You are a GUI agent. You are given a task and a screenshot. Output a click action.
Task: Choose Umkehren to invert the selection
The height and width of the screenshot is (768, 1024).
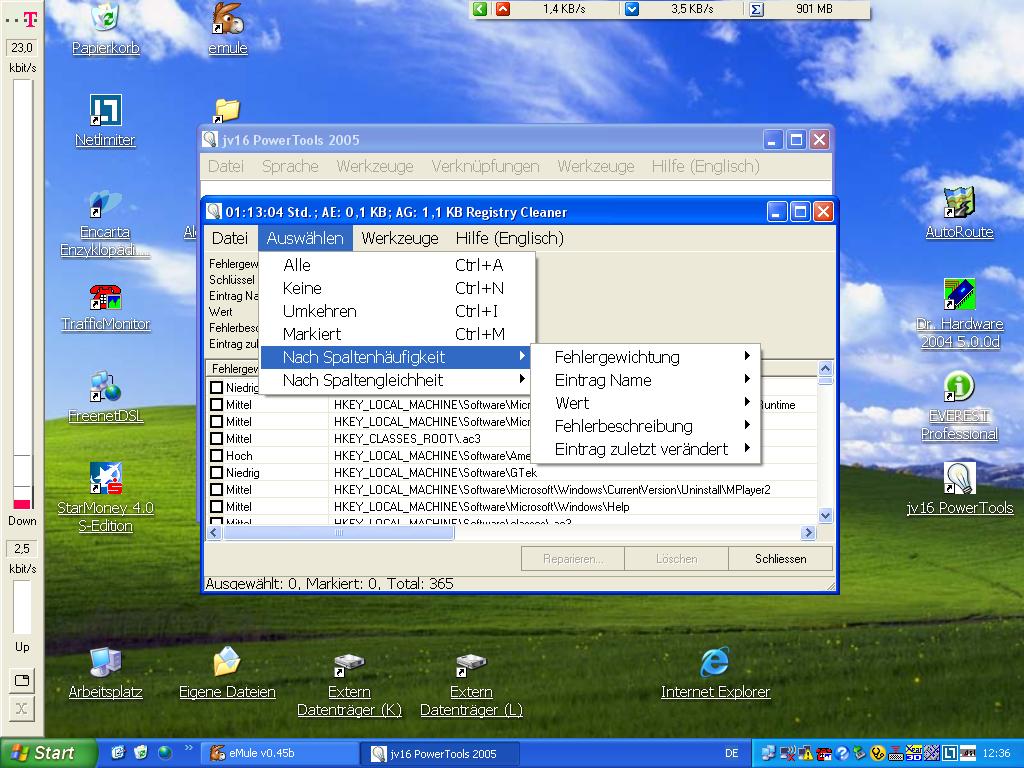[x=397, y=311]
